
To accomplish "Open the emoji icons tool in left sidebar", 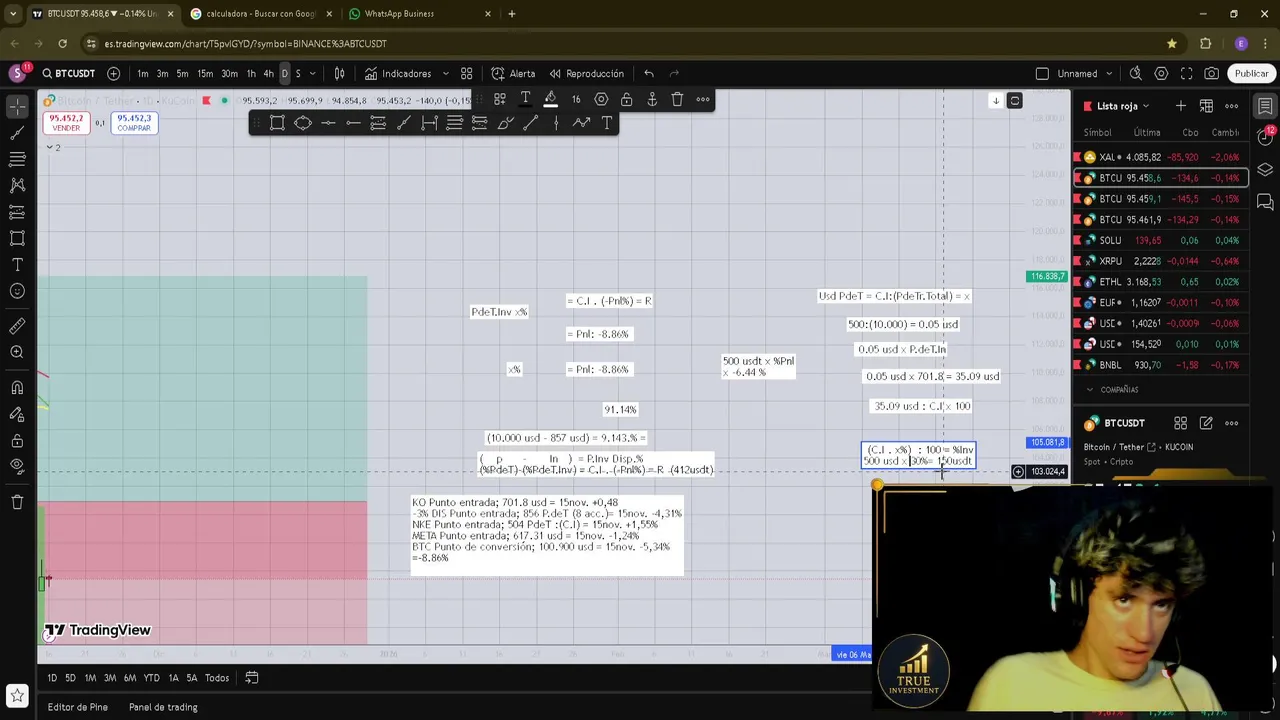I will point(17,291).
